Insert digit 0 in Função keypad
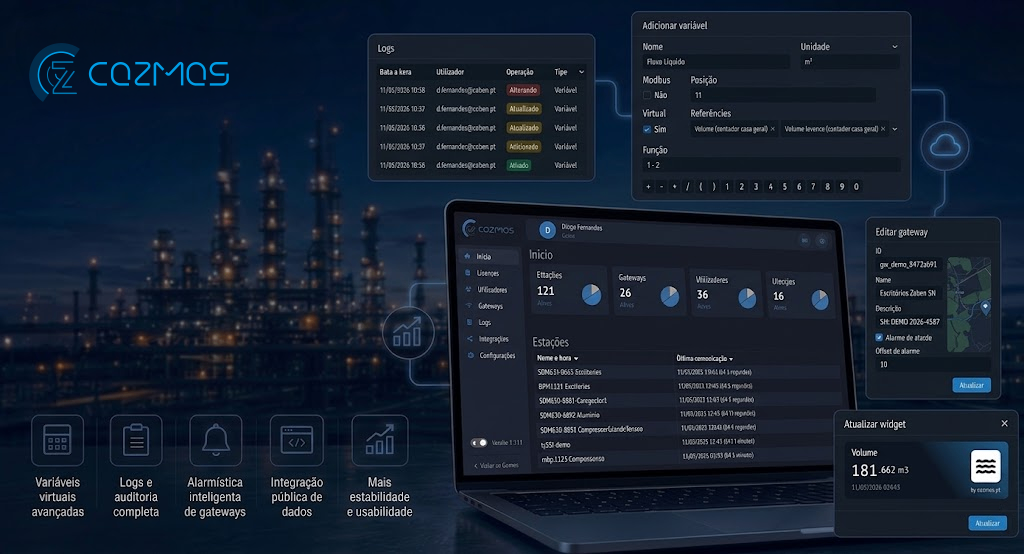 [856, 187]
